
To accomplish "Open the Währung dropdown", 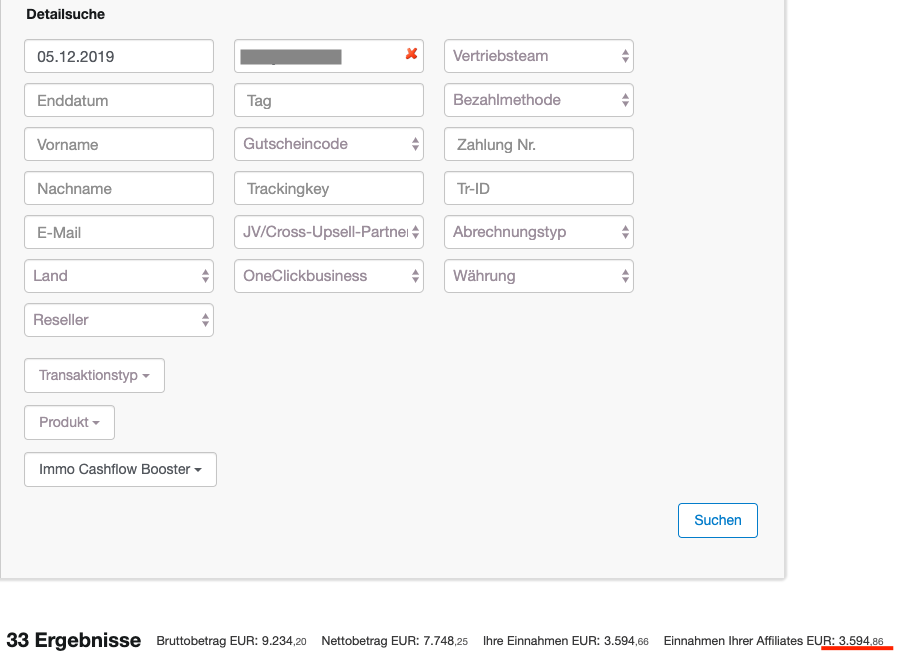I will click(538, 276).
